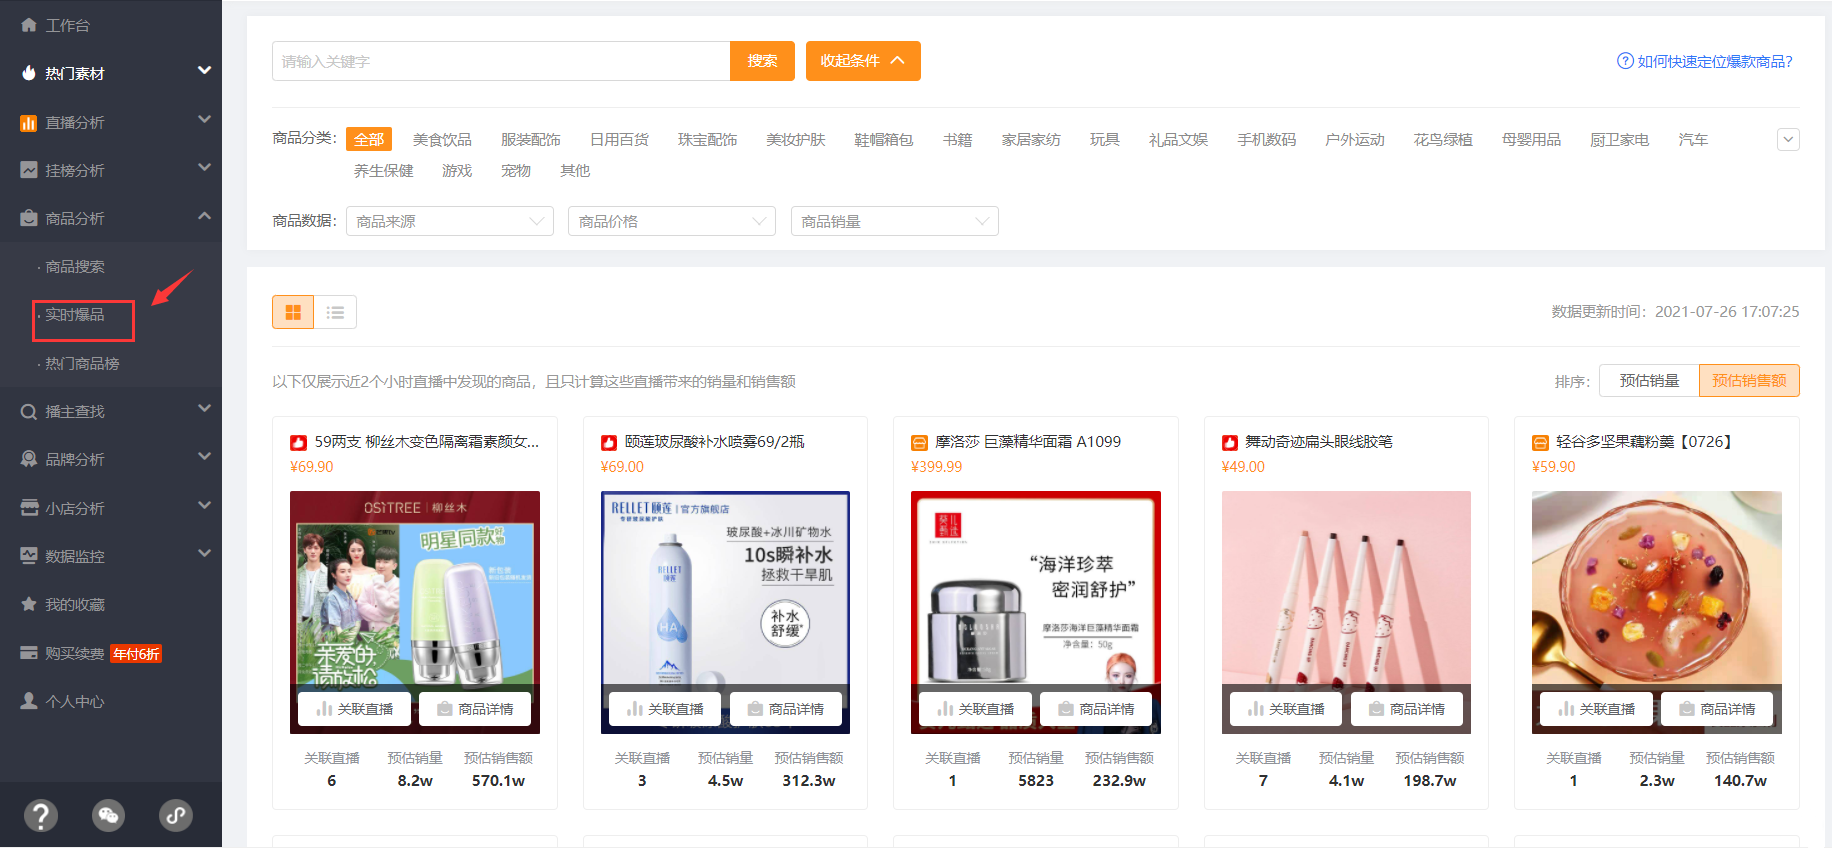Open the 如何快速定位爆款商品 link
Viewport: 1832px width, 848px height.
coord(1715,62)
